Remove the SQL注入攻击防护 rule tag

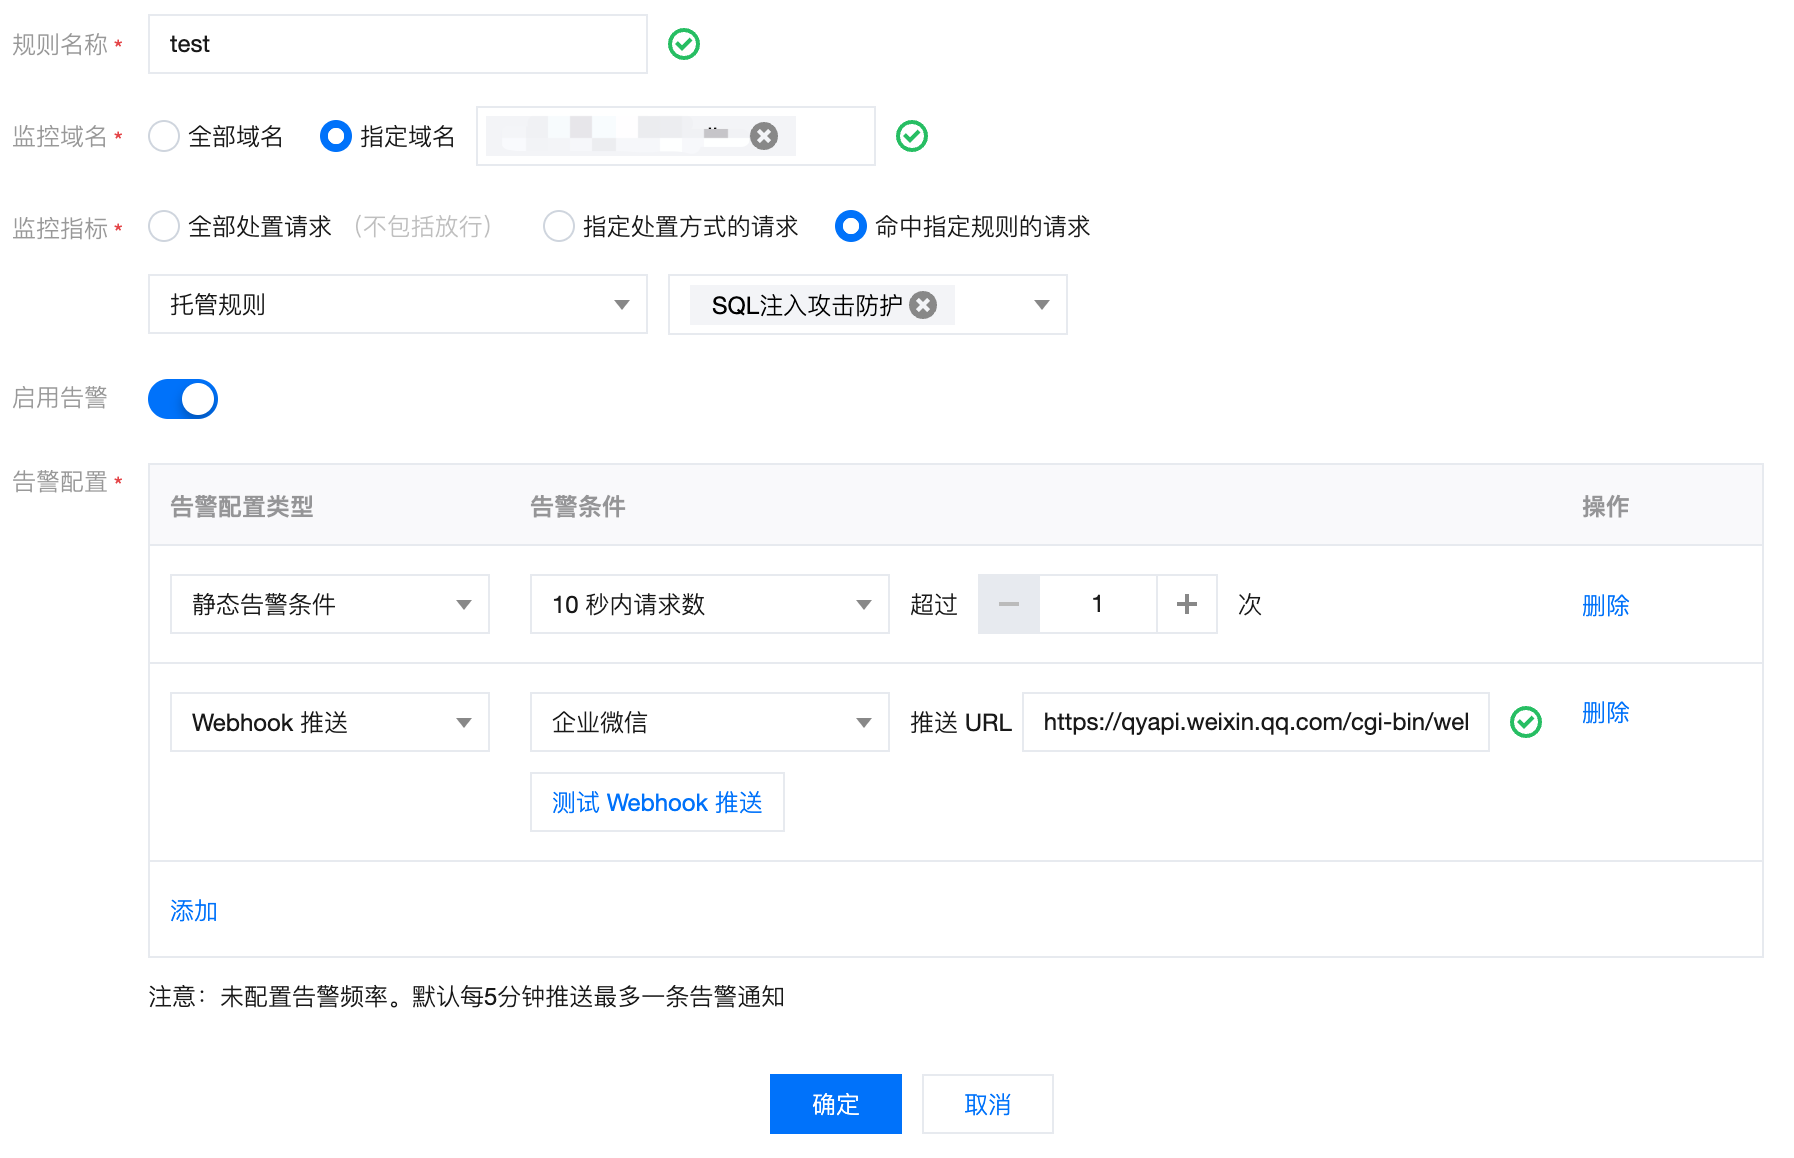click(923, 305)
